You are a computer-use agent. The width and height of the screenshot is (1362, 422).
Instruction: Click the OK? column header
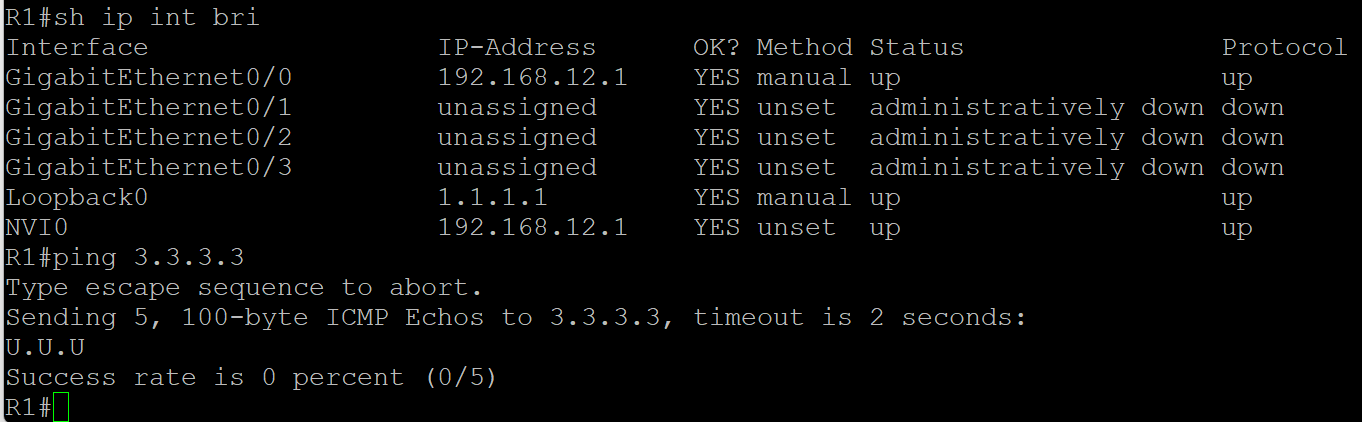click(x=716, y=48)
